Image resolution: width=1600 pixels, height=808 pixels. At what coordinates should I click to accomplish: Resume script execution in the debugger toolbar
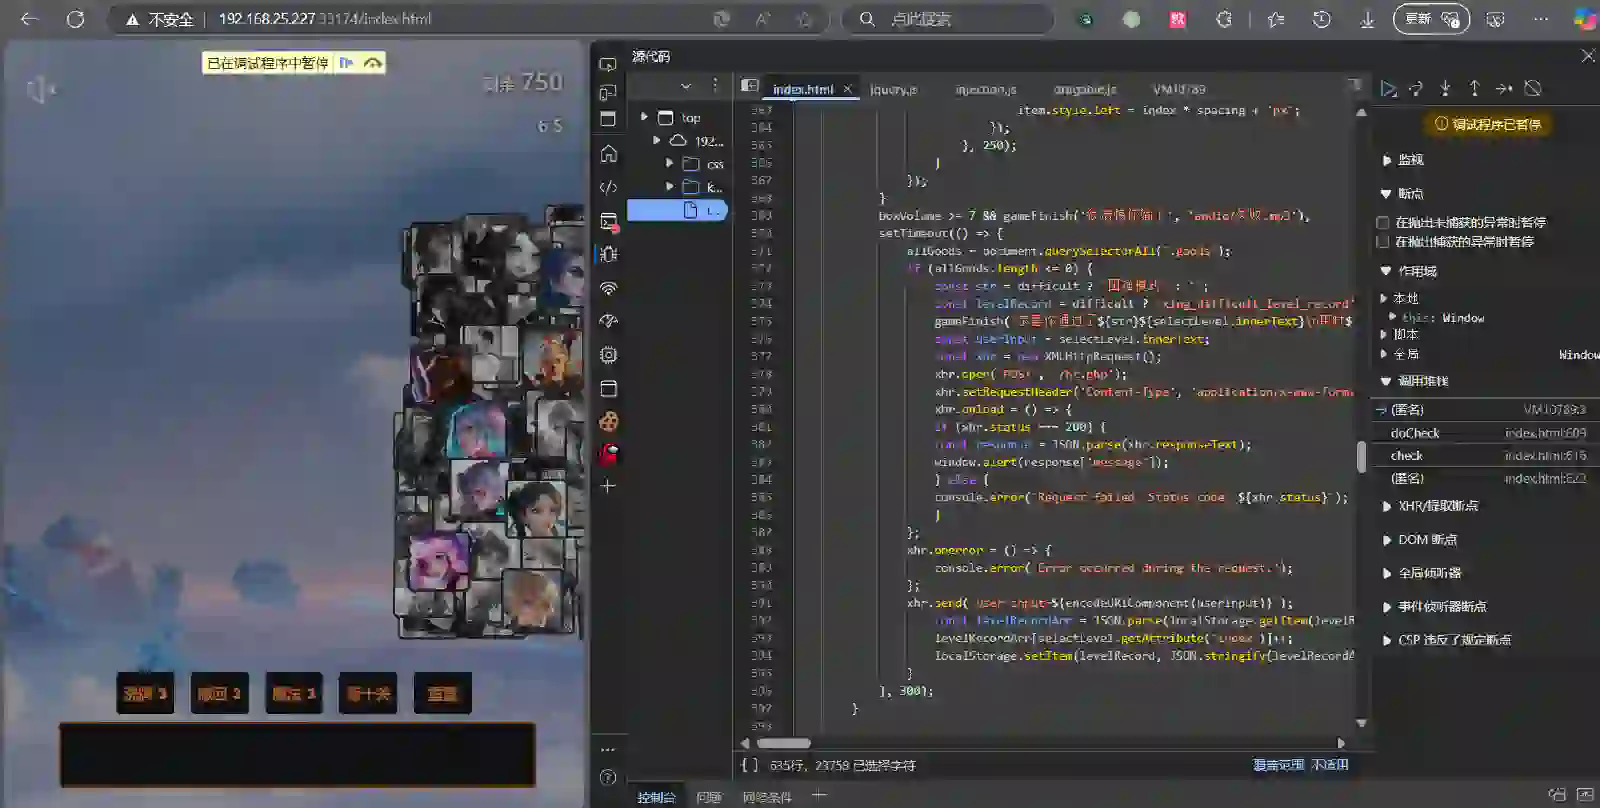pyautogui.click(x=1388, y=89)
